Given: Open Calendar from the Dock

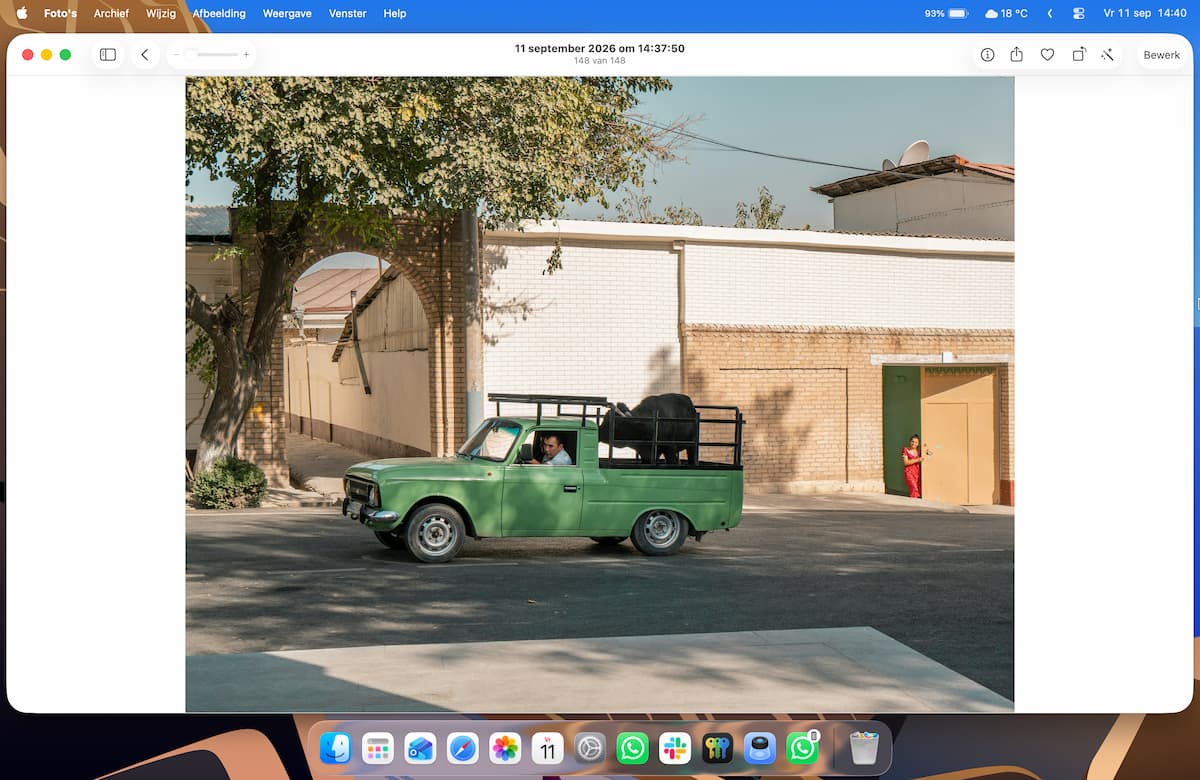Looking at the screenshot, I should point(547,748).
